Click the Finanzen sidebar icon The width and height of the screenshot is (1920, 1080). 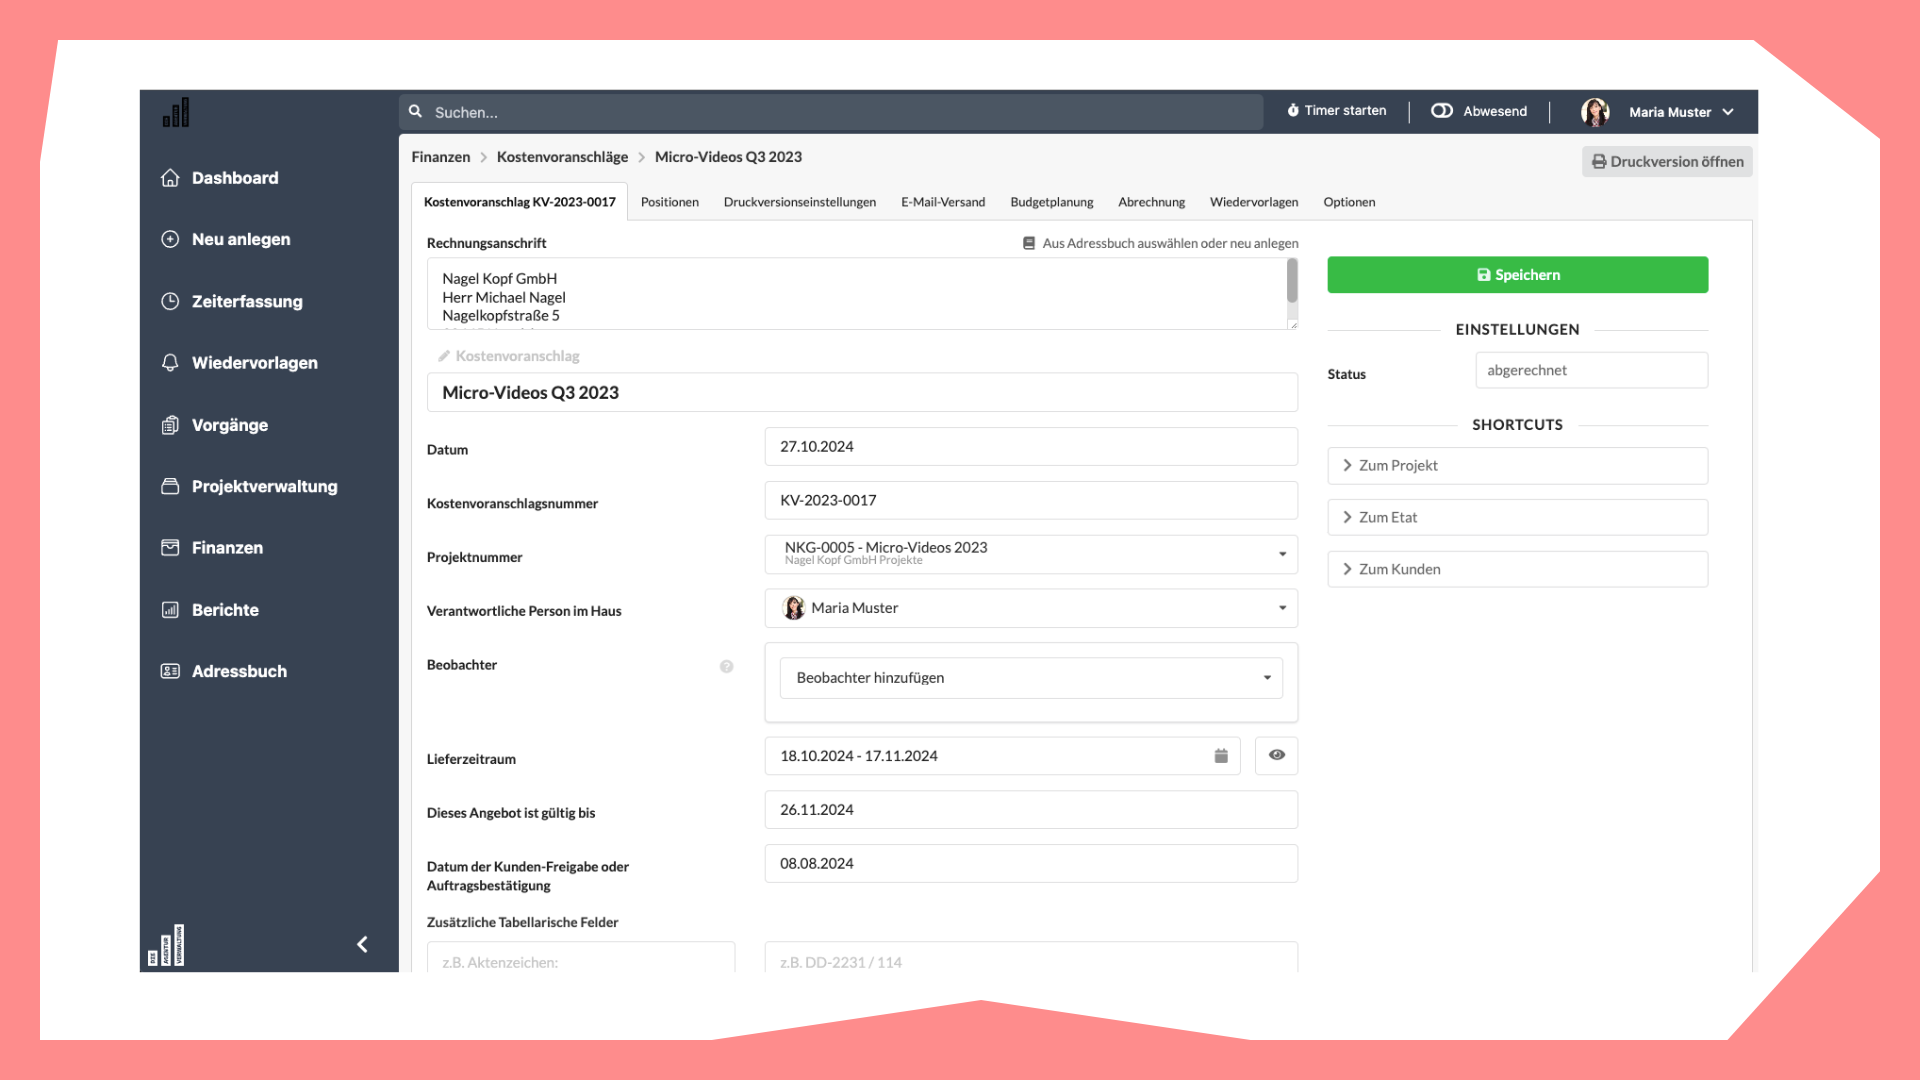tap(171, 548)
